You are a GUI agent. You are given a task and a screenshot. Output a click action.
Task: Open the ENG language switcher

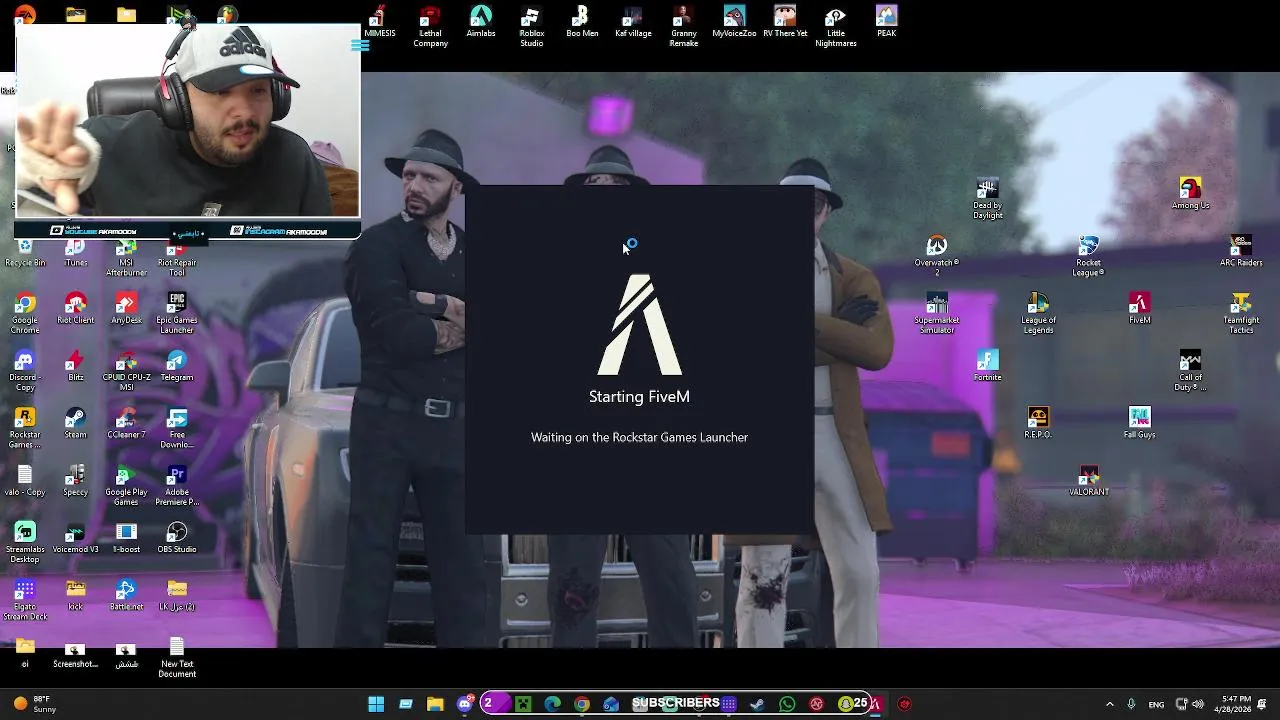coord(1157,704)
